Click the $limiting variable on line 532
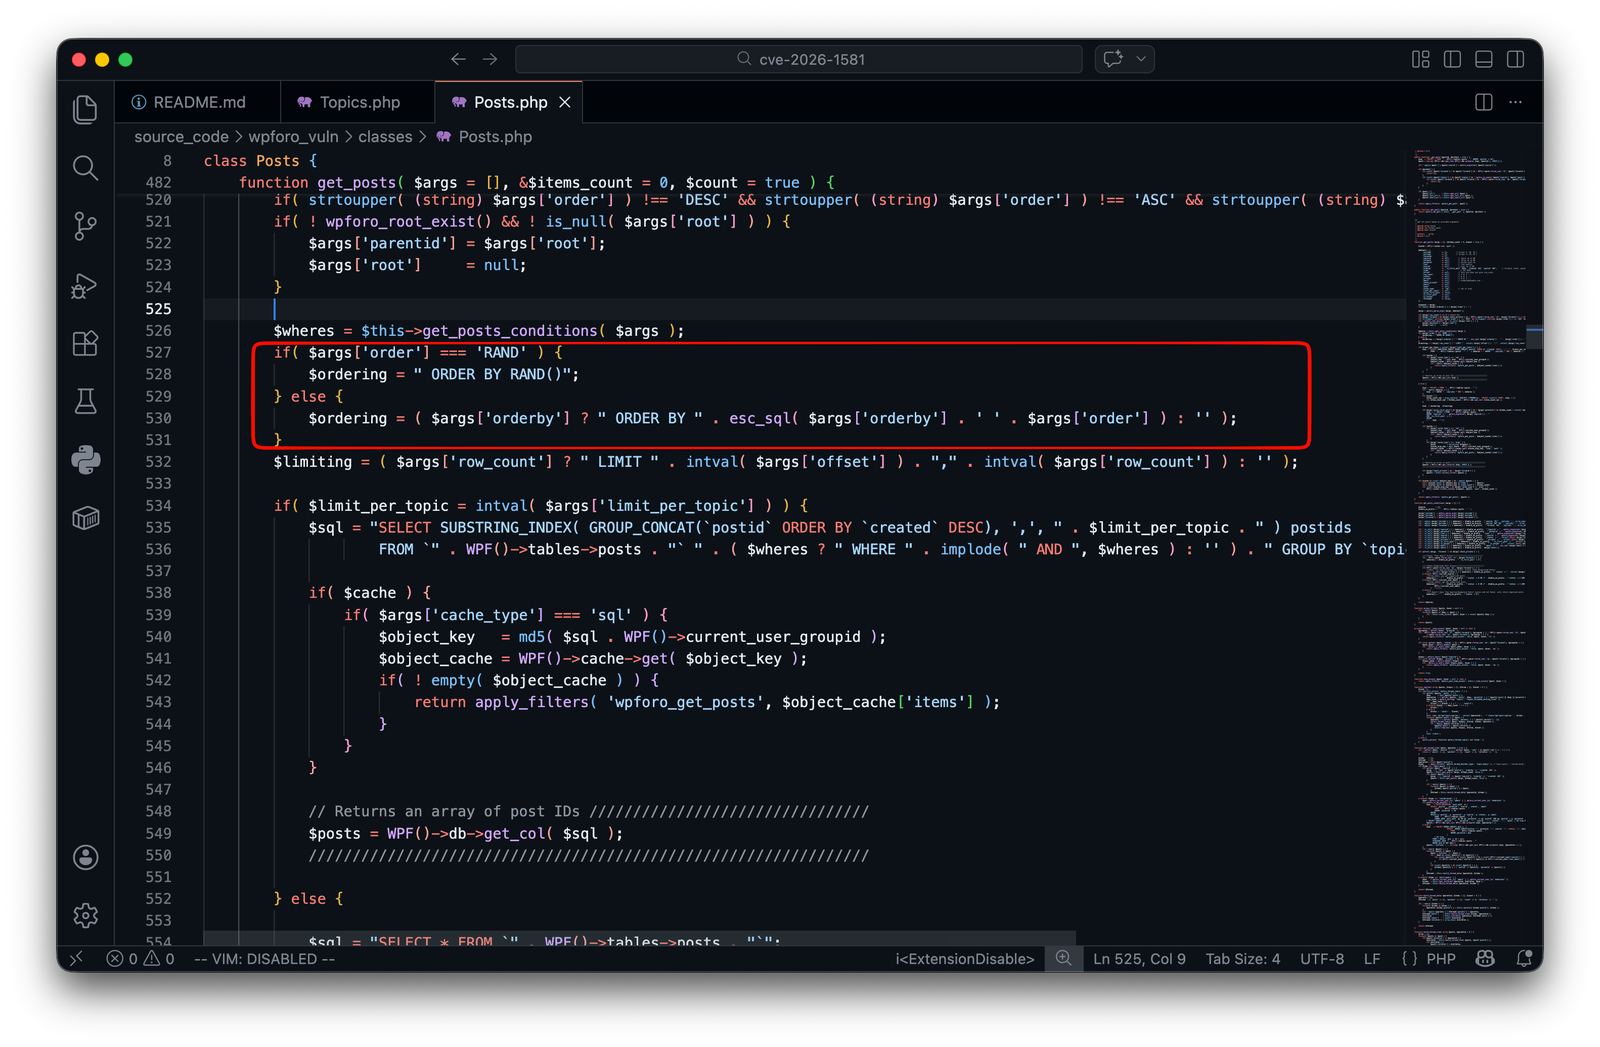The image size is (1600, 1047). click(313, 462)
